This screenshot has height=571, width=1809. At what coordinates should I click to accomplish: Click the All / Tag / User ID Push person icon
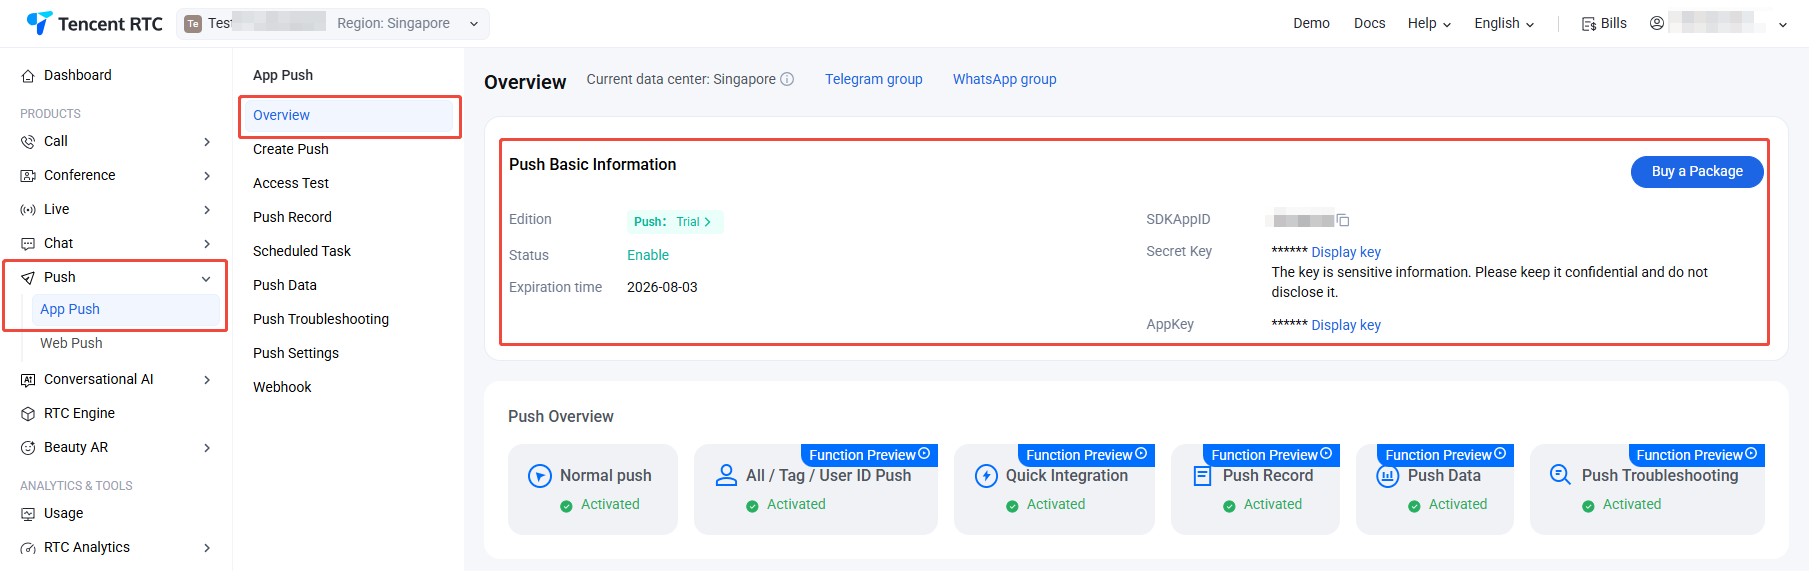(x=726, y=475)
